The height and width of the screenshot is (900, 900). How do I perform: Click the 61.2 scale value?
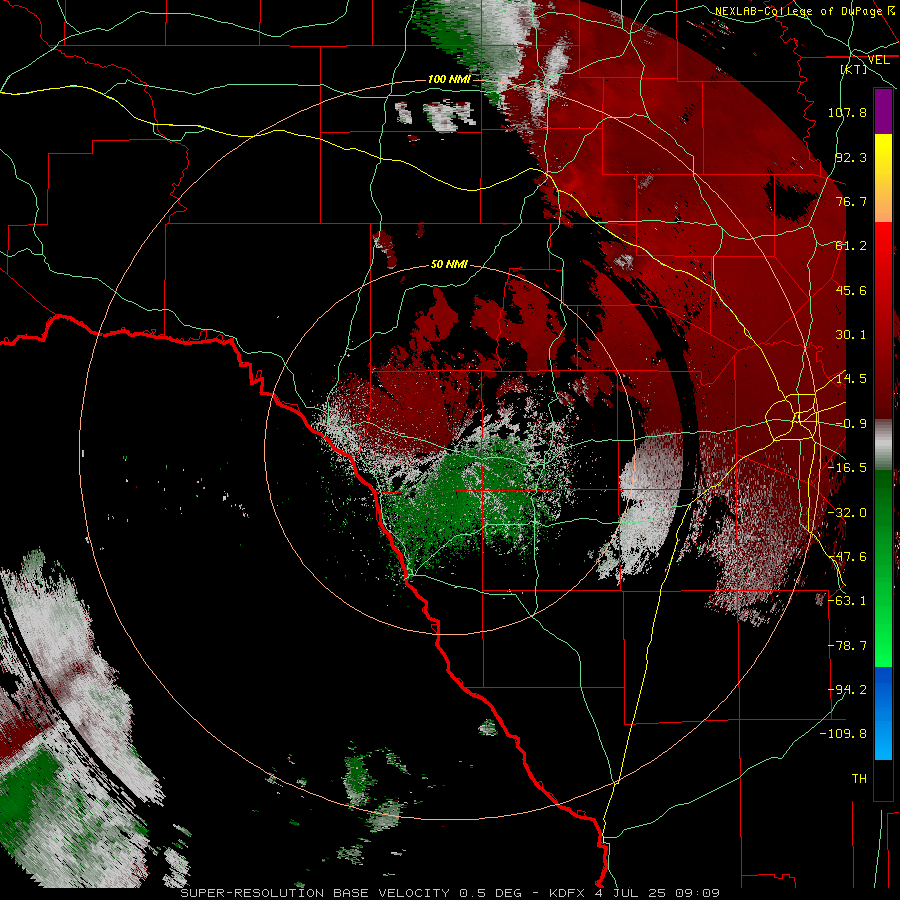[x=851, y=246]
